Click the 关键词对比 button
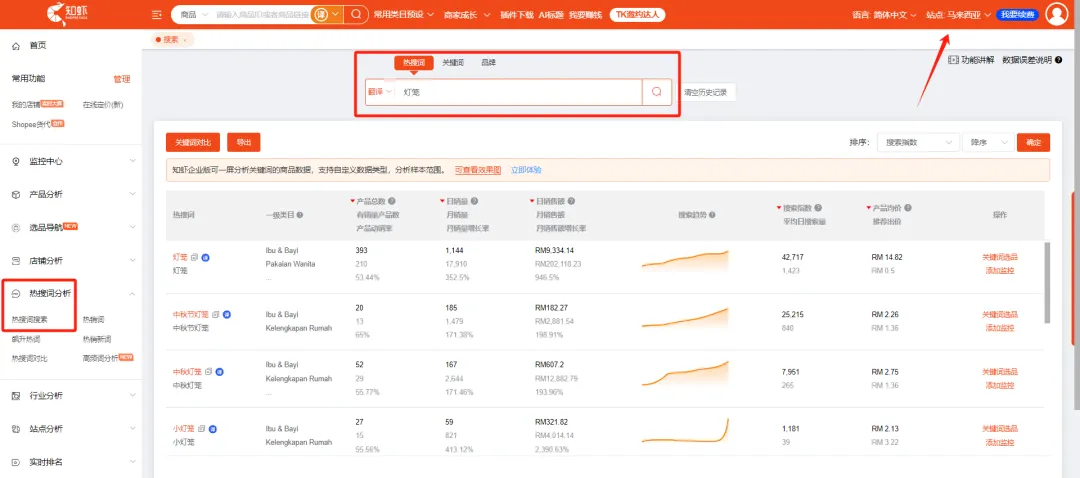This screenshot has height=478, width=1080. coord(192,143)
